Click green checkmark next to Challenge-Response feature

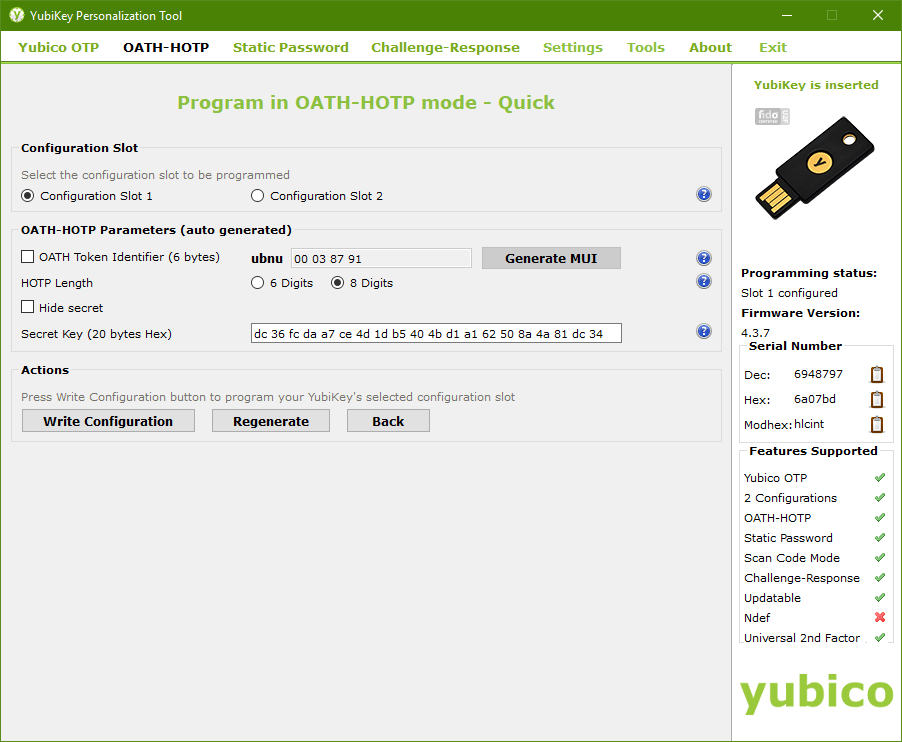click(880, 577)
